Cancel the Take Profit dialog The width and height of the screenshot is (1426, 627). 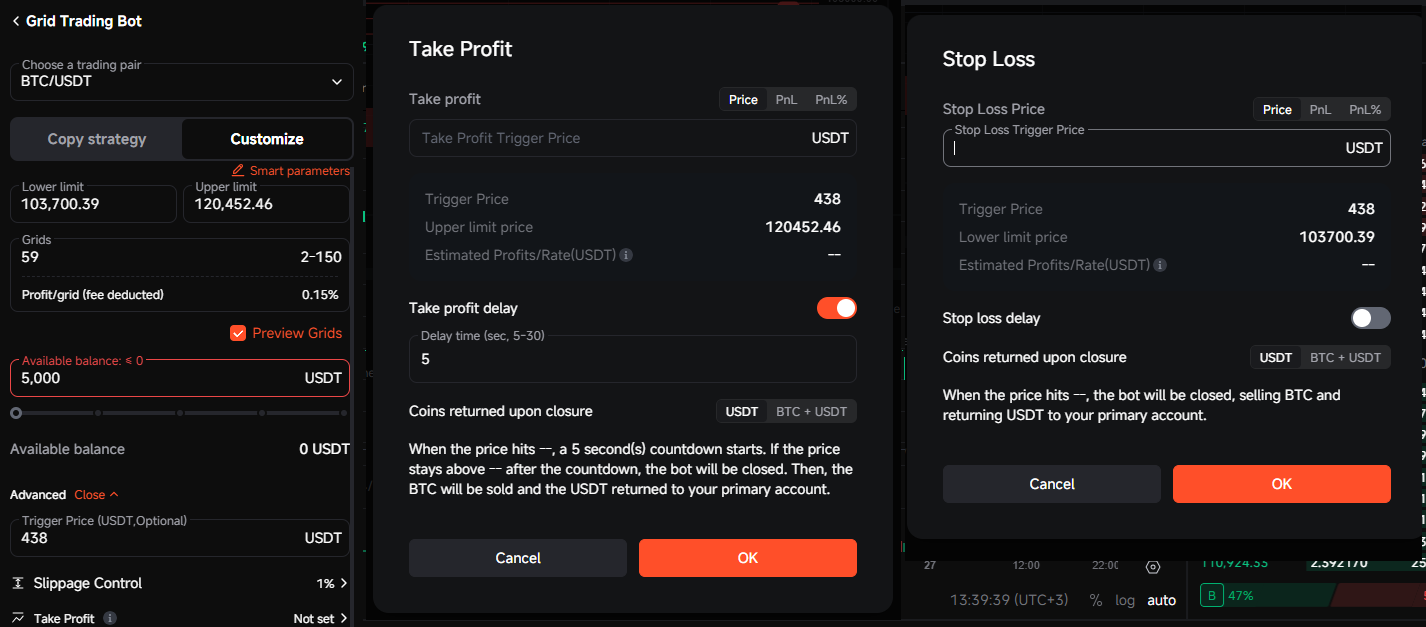click(518, 558)
